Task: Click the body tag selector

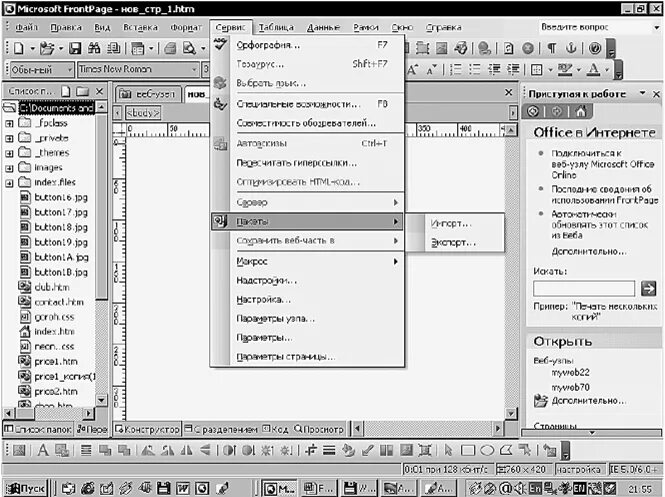Action: pyautogui.click(x=143, y=113)
